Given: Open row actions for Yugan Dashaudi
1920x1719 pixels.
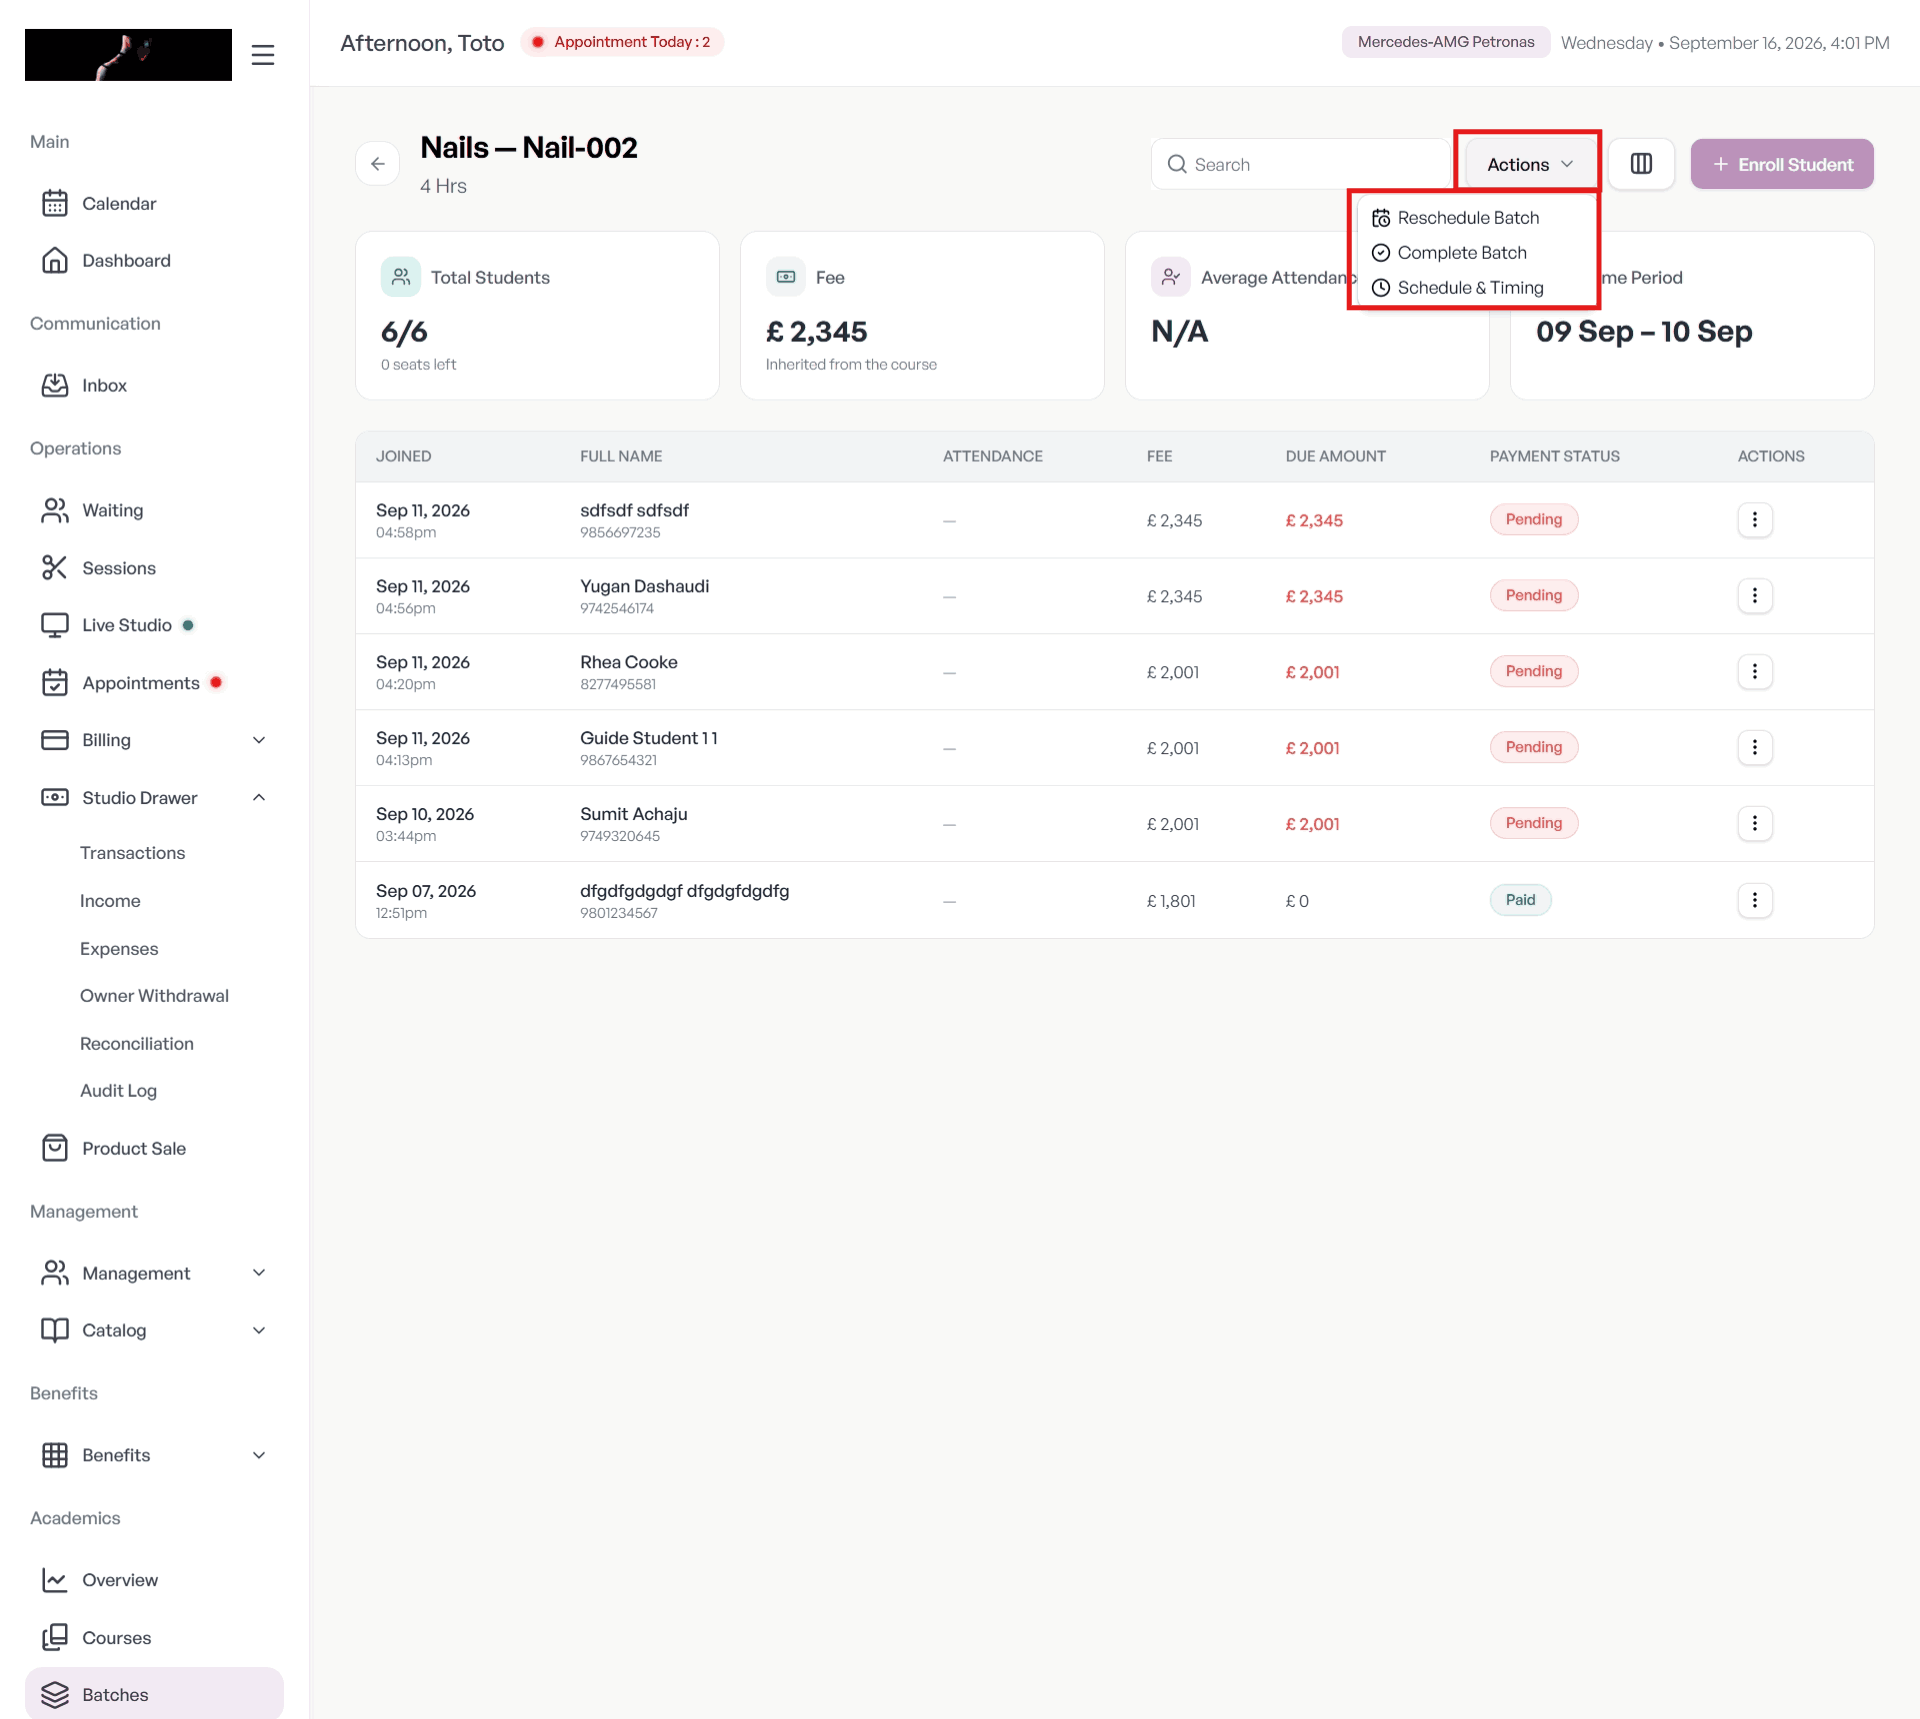Looking at the screenshot, I should [1755, 596].
